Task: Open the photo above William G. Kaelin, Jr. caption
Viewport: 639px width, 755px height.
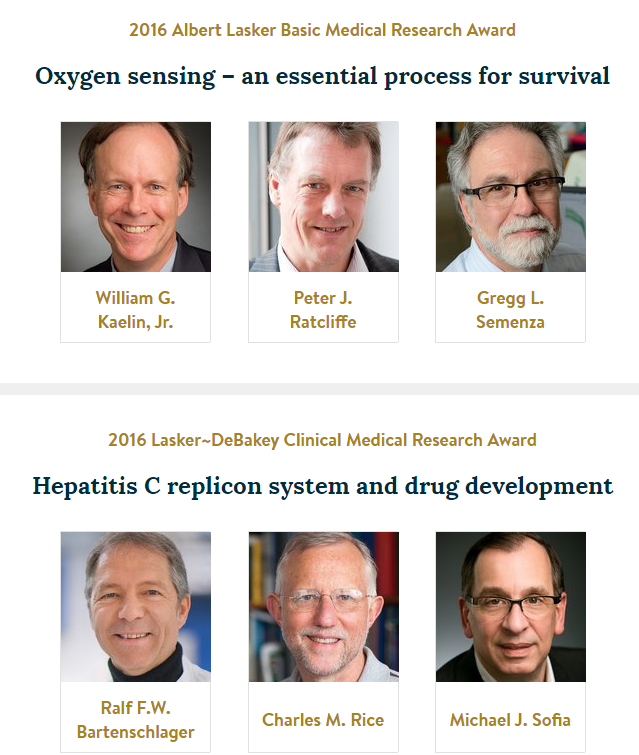Action: (x=136, y=196)
